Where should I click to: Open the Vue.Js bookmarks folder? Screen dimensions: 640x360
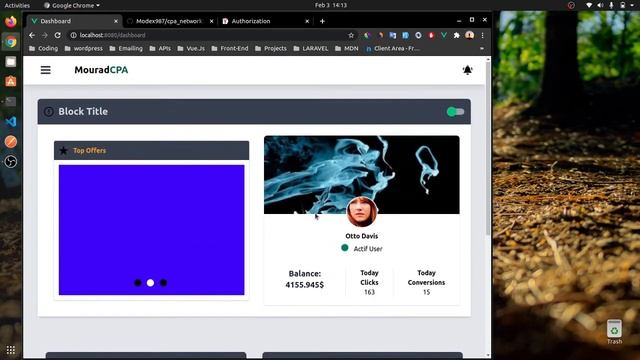point(191,49)
